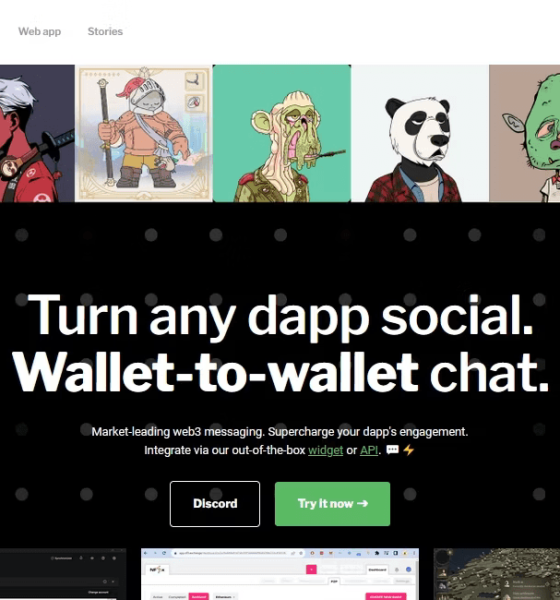Select the green goblin NFT image
Image resolution: width=560 pixels, height=600 pixels.
point(524,133)
